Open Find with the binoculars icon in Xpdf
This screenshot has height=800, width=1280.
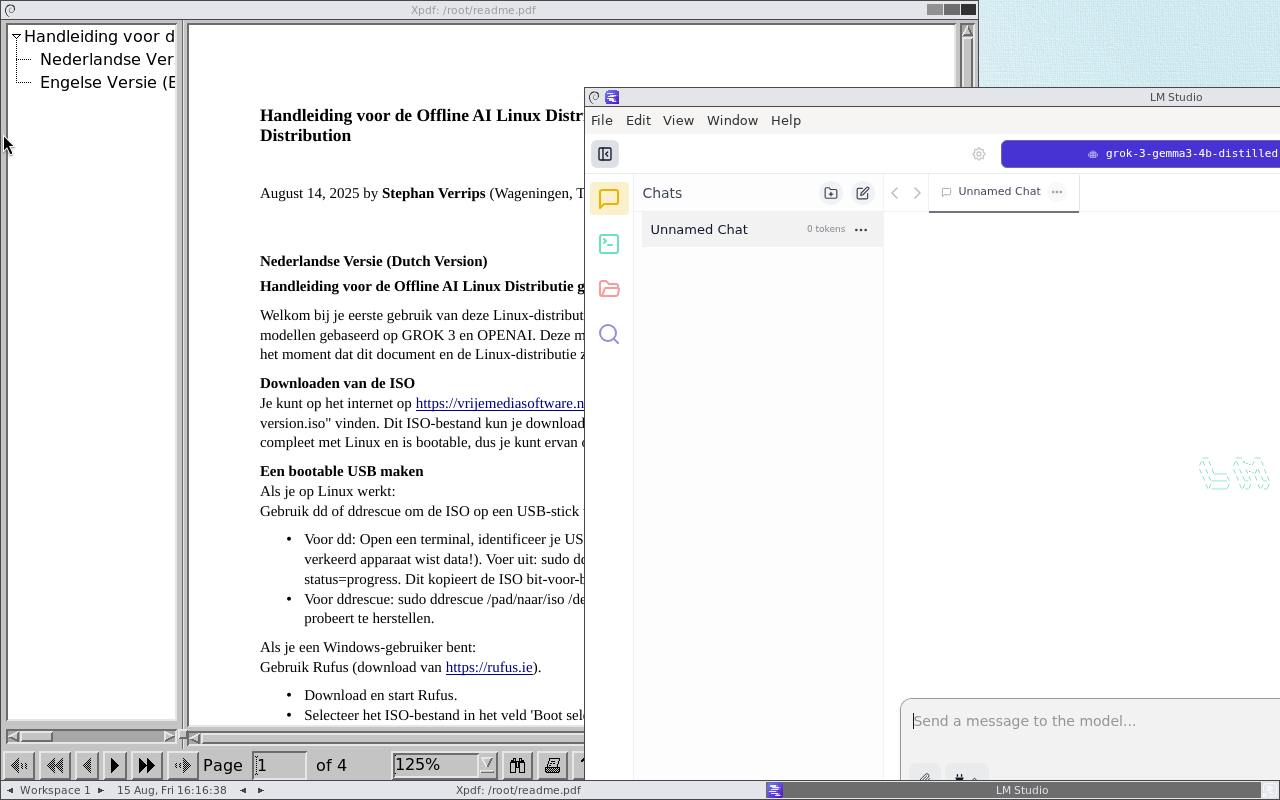[x=517, y=765]
